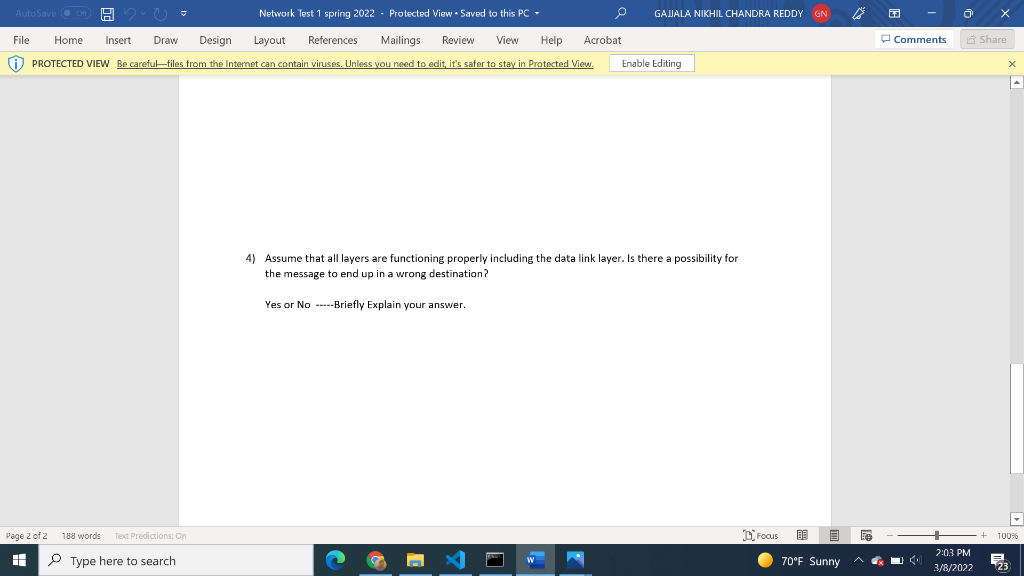Expand hidden system tray icons chevron
The height and width of the screenshot is (576, 1024).
click(x=859, y=560)
